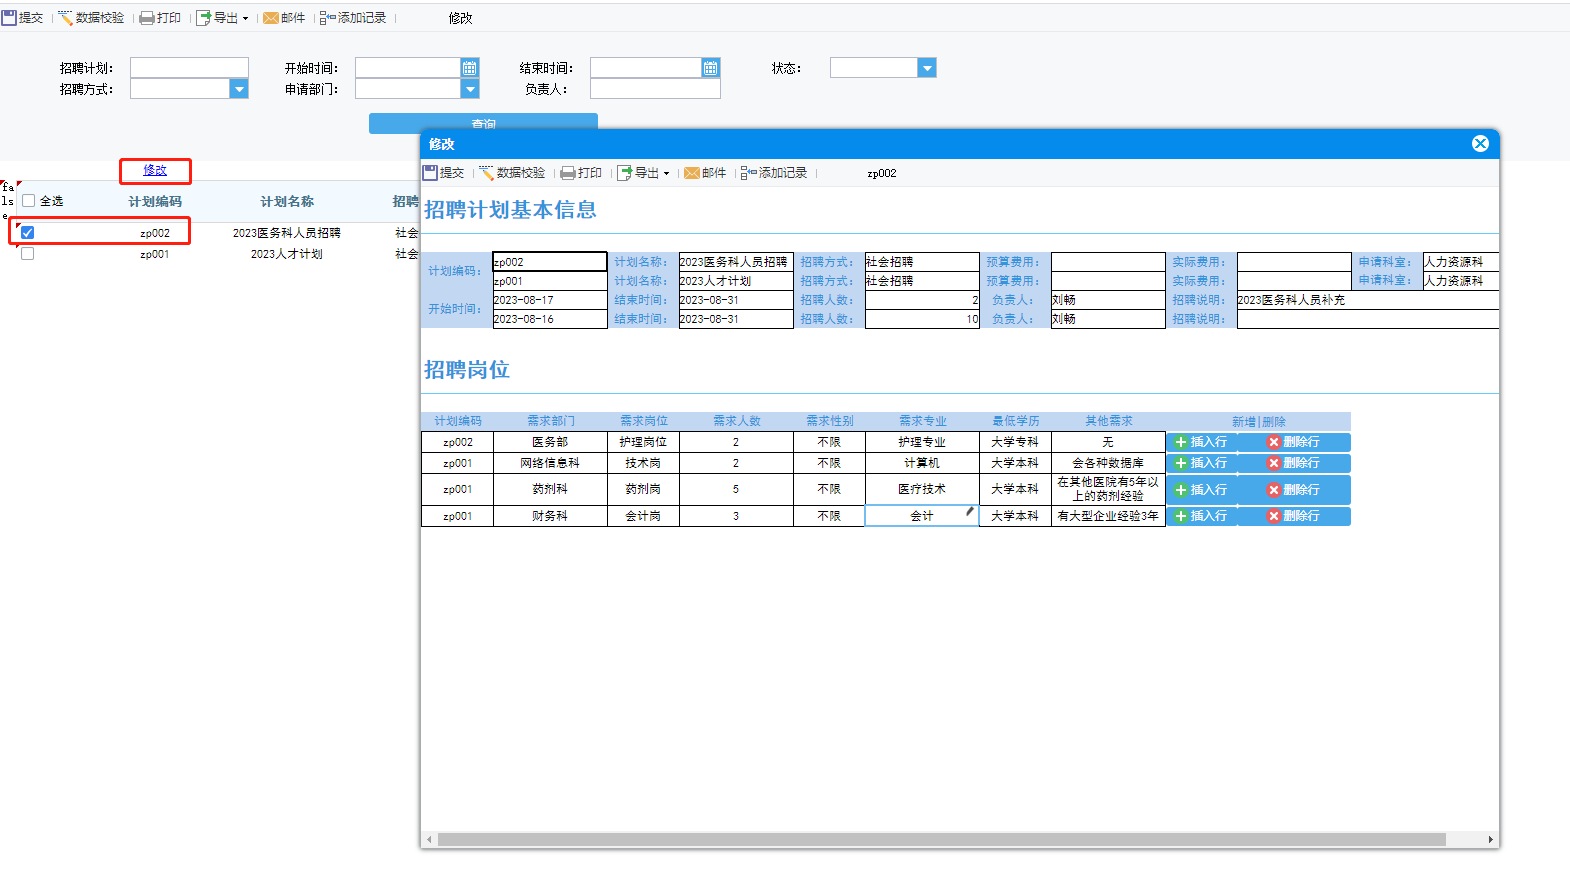This screenshot has width=1570, height=878.
Task: Click 数据校验 in main page toolbar
Action: pyautogui.click(x=91, y=18)
